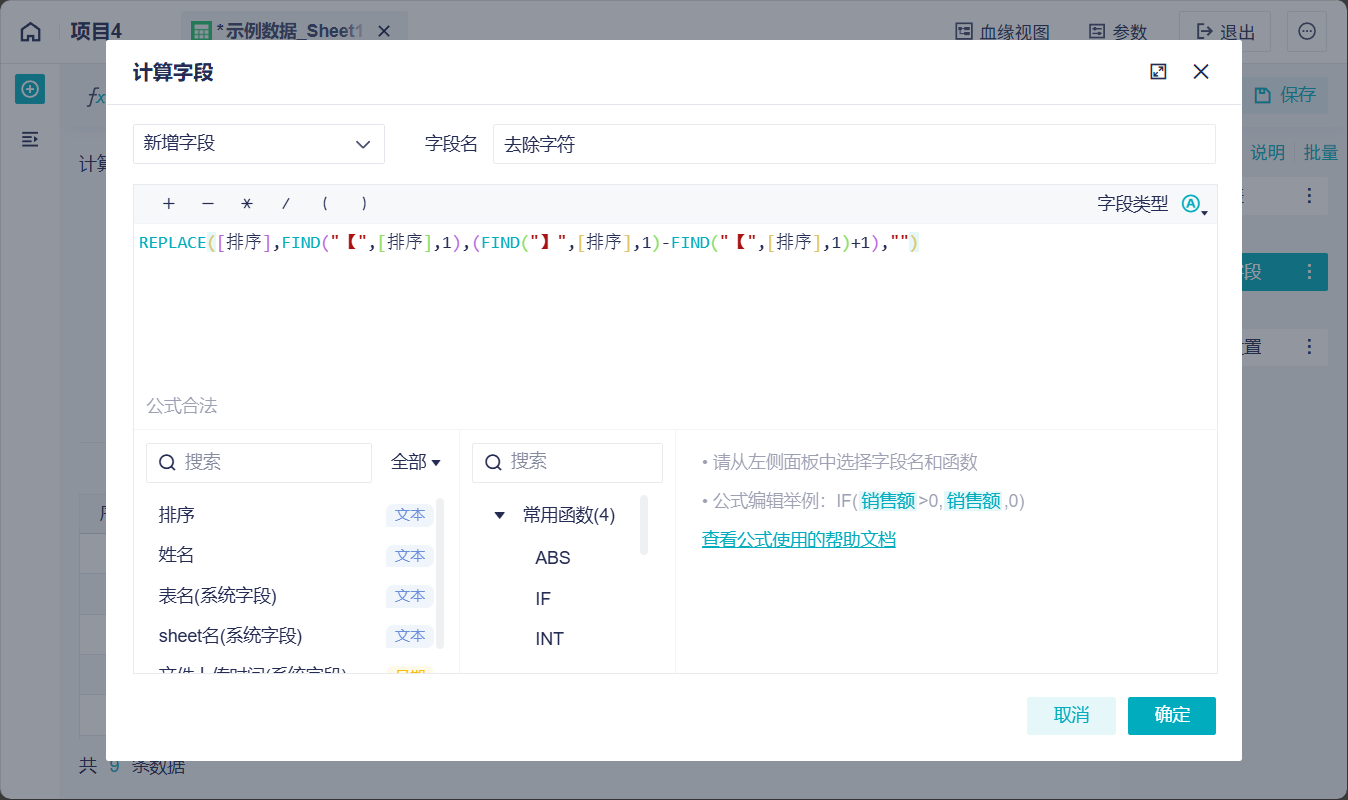Screen dimensions: 1348x800
Task: Insert the multiply asterisk operator
Action: click(x=247, y=204)
